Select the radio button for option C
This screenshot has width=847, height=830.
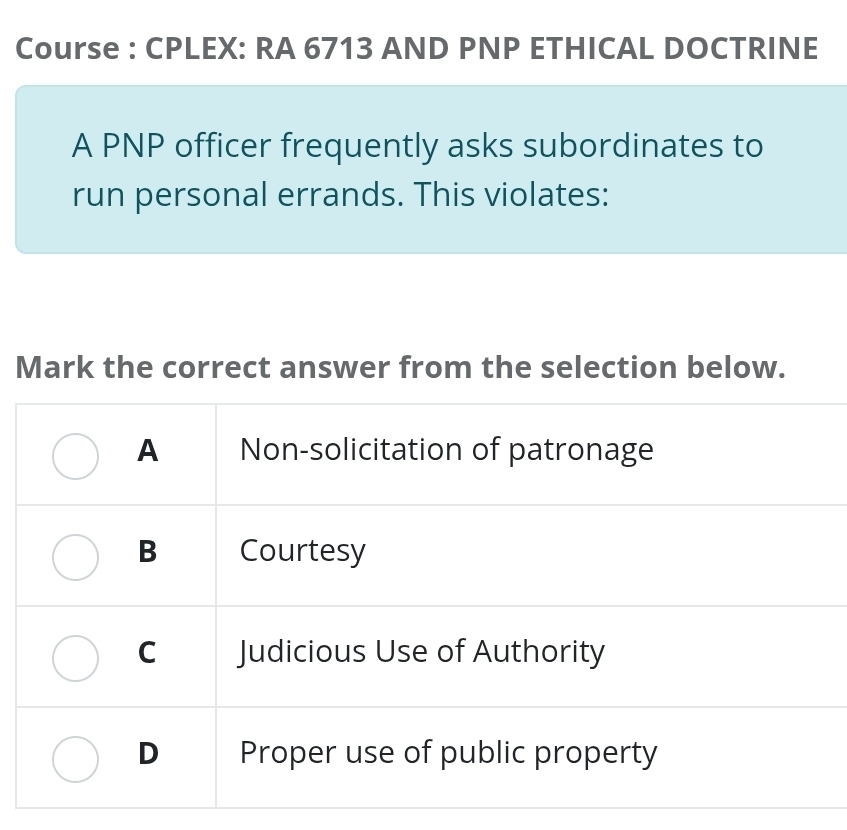(x=75, y=658)
